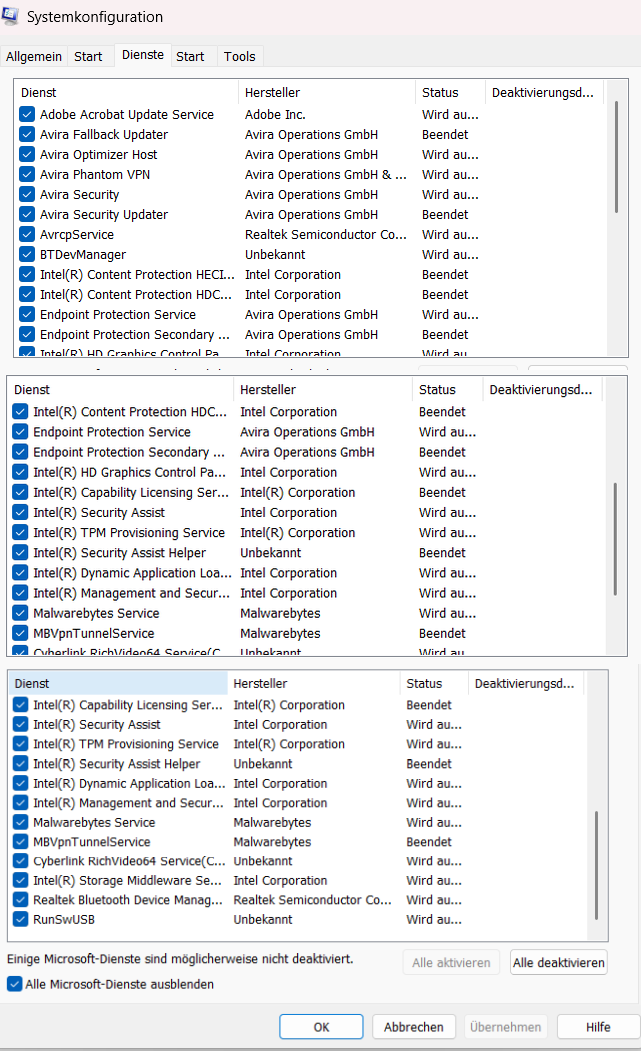Select the Avira Security Updater service name

[x=104, y=214]
